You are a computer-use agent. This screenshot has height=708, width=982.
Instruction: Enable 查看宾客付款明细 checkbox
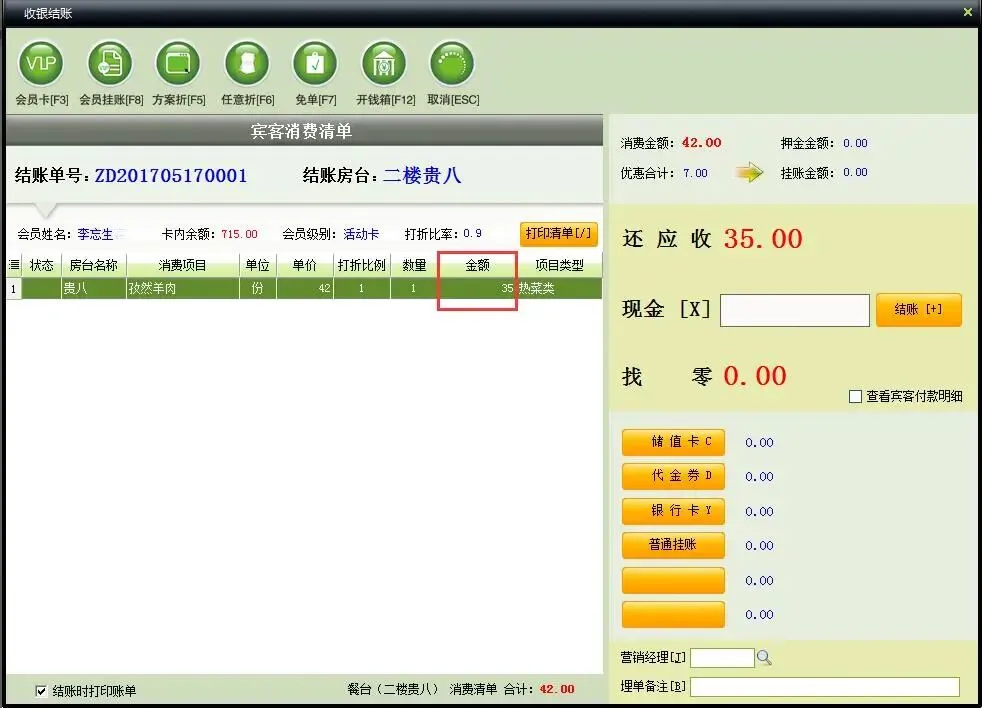point(855,396)
